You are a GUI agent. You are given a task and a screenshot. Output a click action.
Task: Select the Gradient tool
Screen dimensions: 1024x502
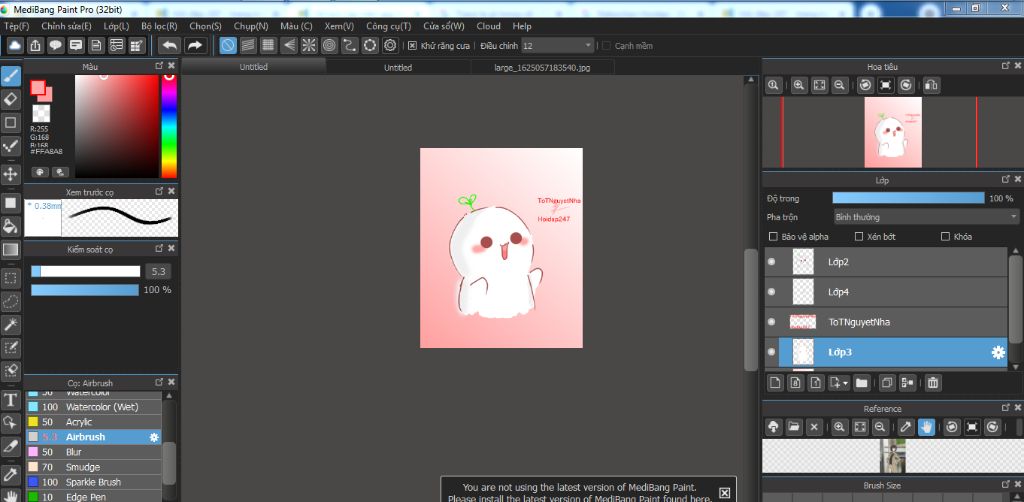point(10,249)
